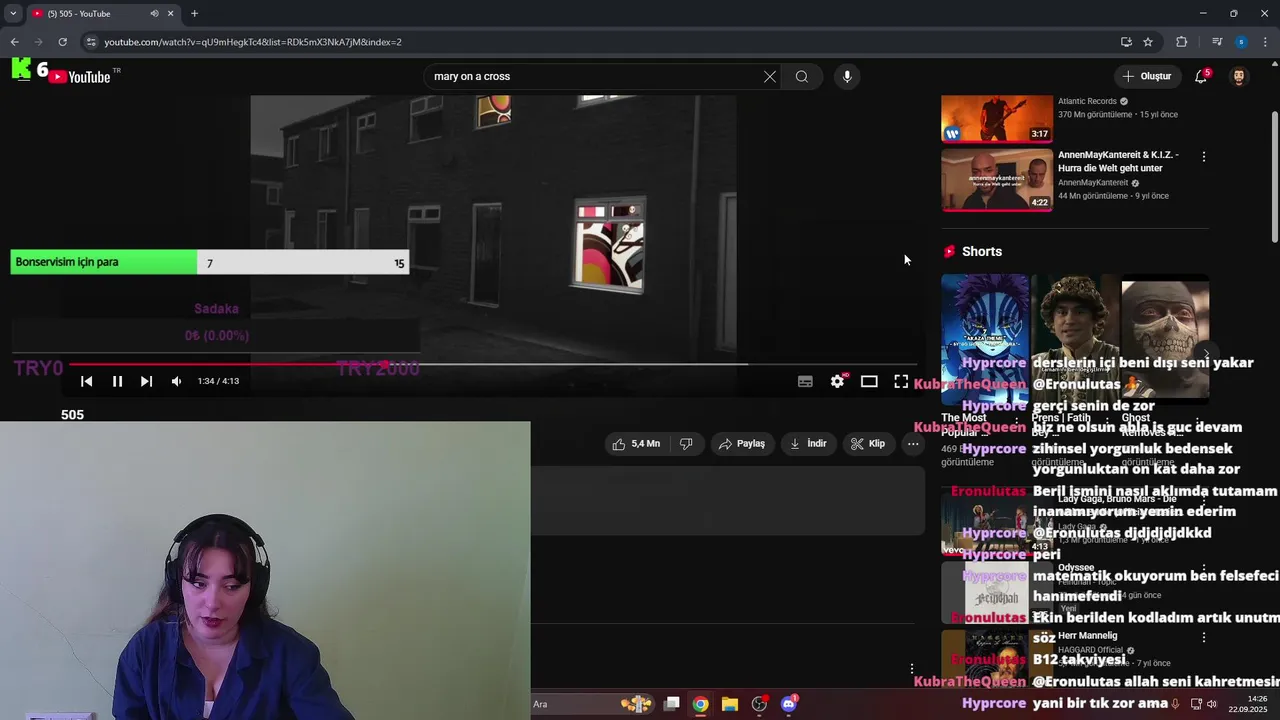
Task: Dislike the video with thumbs-down
Action: [686, 444]
